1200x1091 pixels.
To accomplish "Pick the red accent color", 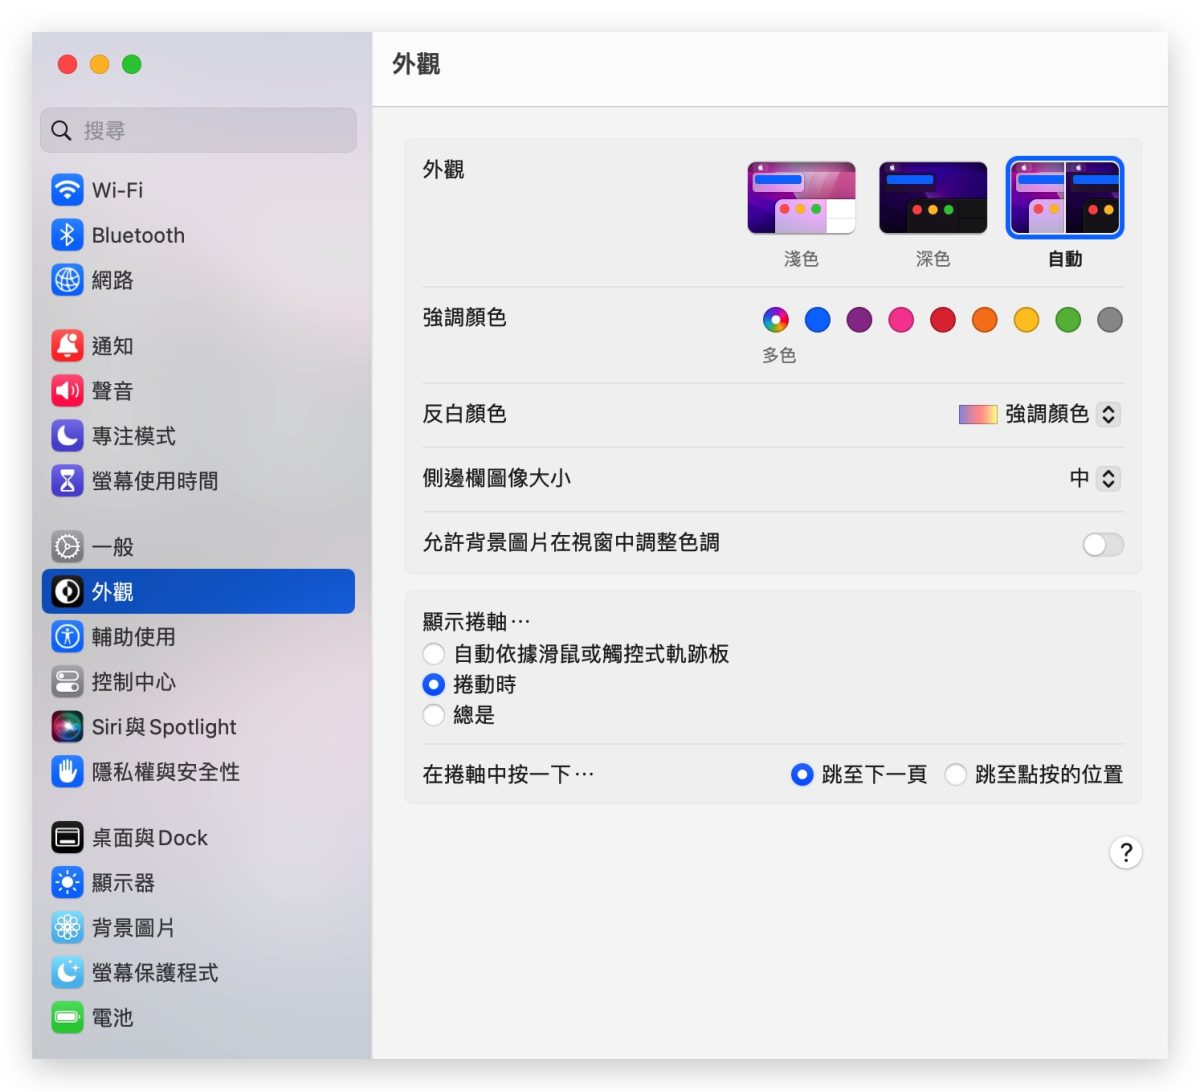I will point(943,320).
